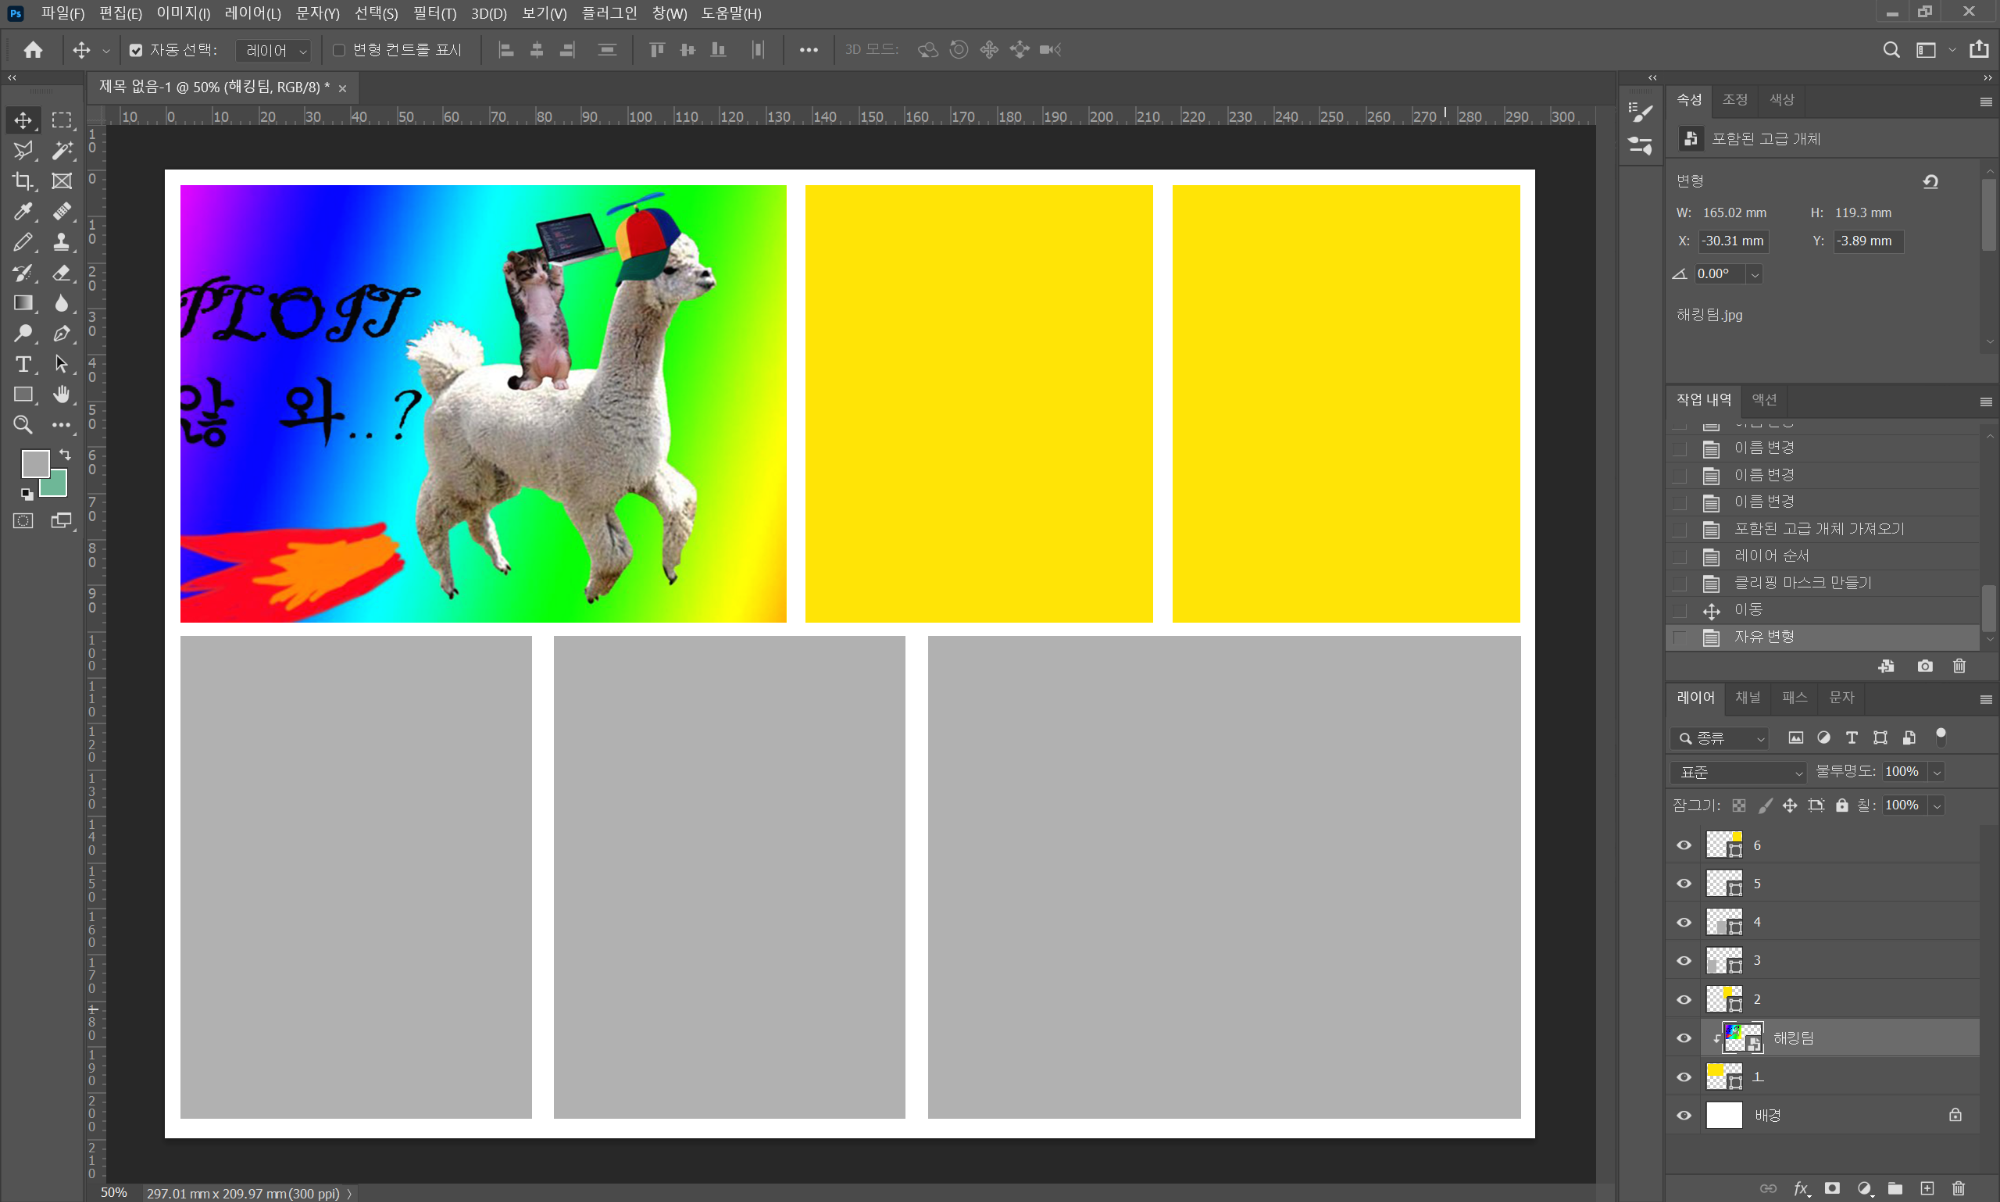The image size is (2000, 1202).
Task: Select the Horizontal Type tool
Action: [22, 364]
